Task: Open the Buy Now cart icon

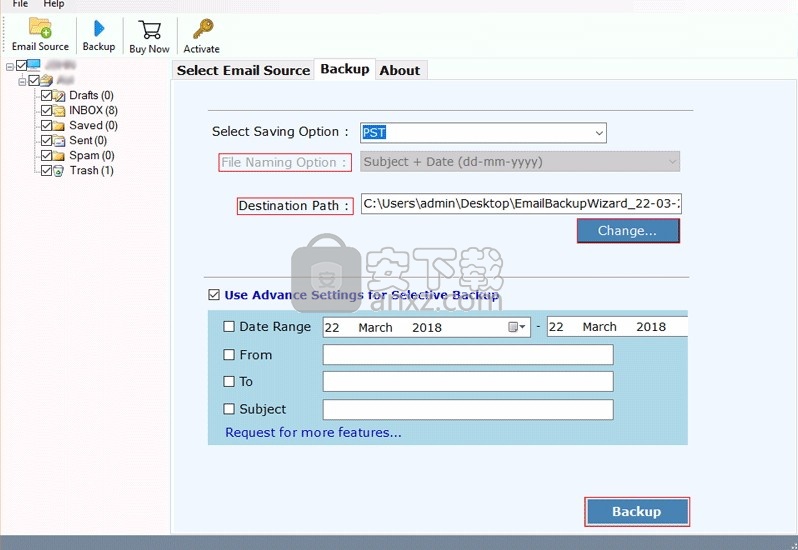Action: click(x=149, y=30)
